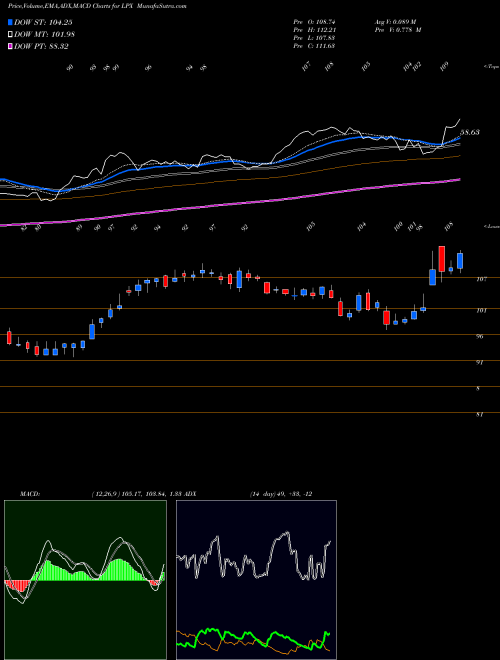Click the 'Pre L: 107.88' low value
This screenshot has height=660, width=500.
[x=314, y=38]
